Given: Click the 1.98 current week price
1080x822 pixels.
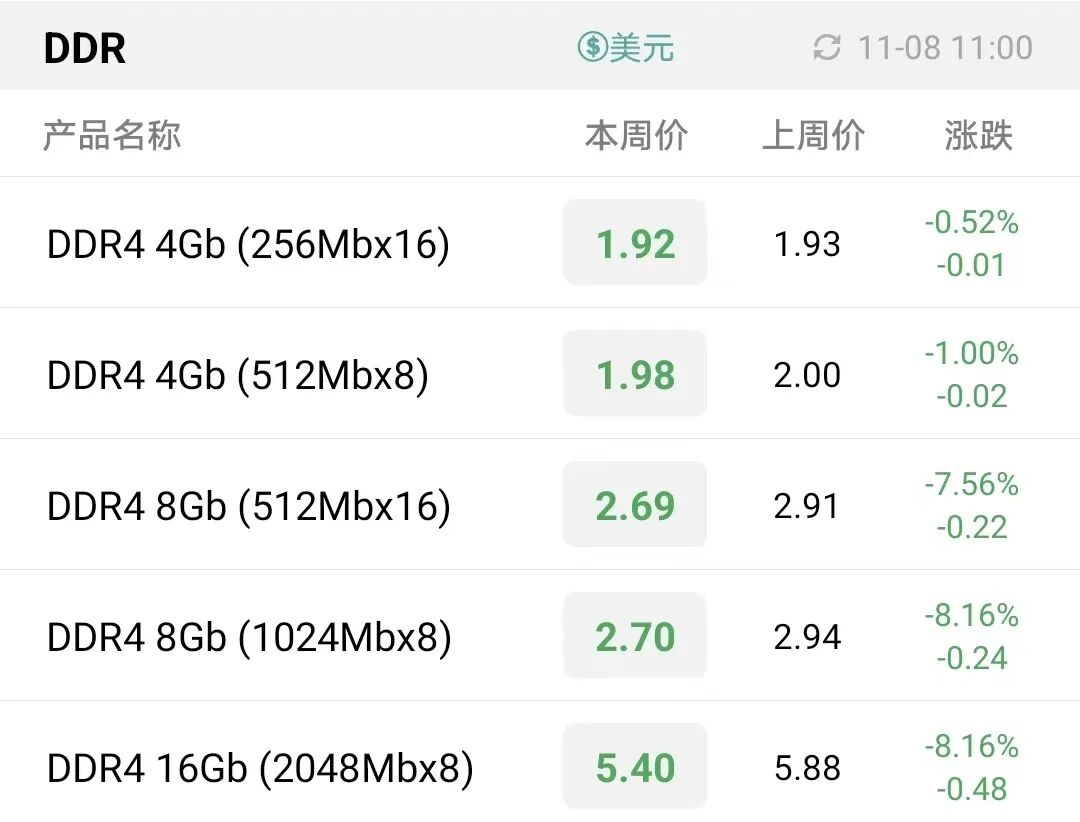Looking at the screenshot, I should click(635, 373).
